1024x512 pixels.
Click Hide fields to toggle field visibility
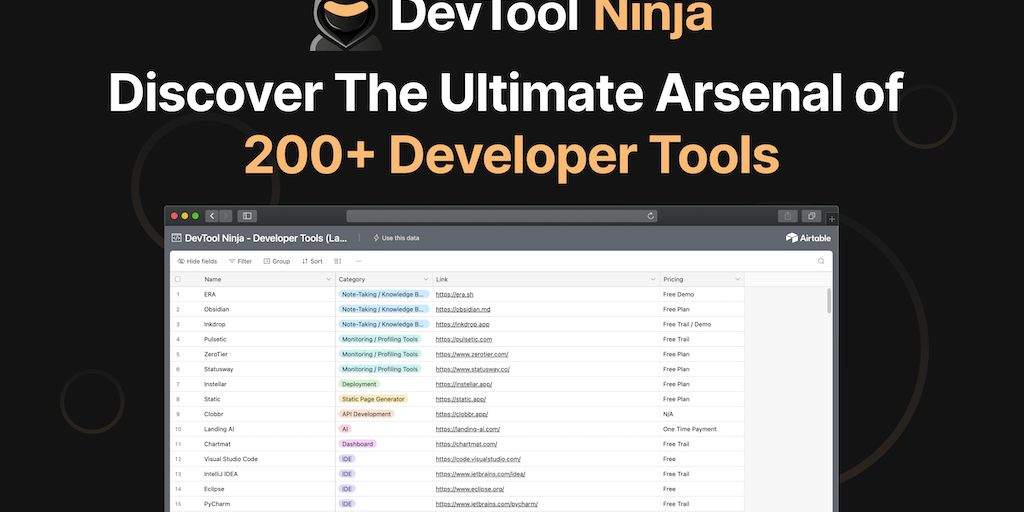point(197,261)
